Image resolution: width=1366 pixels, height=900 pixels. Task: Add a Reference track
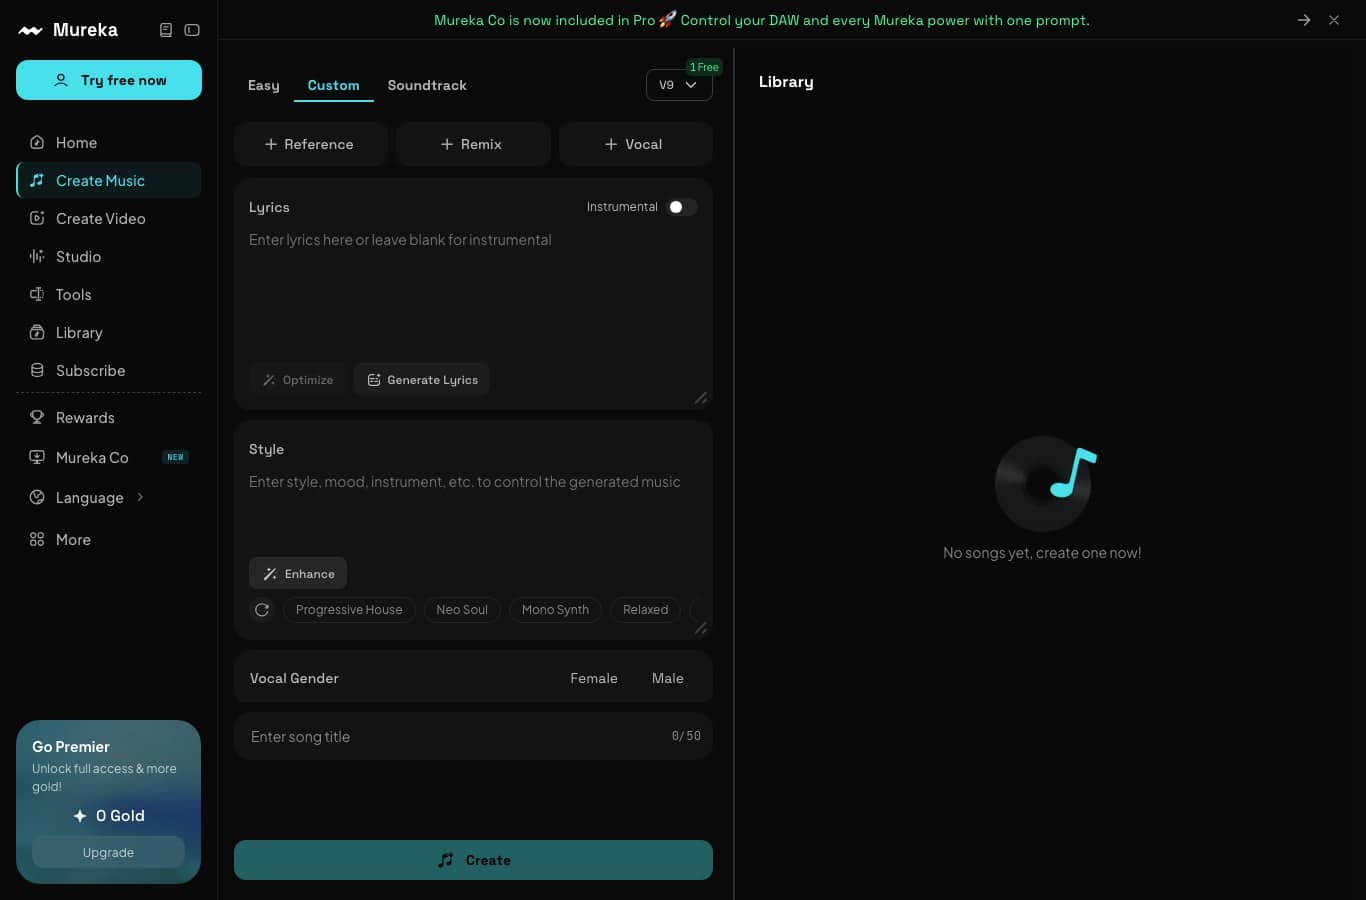(310, 144)
